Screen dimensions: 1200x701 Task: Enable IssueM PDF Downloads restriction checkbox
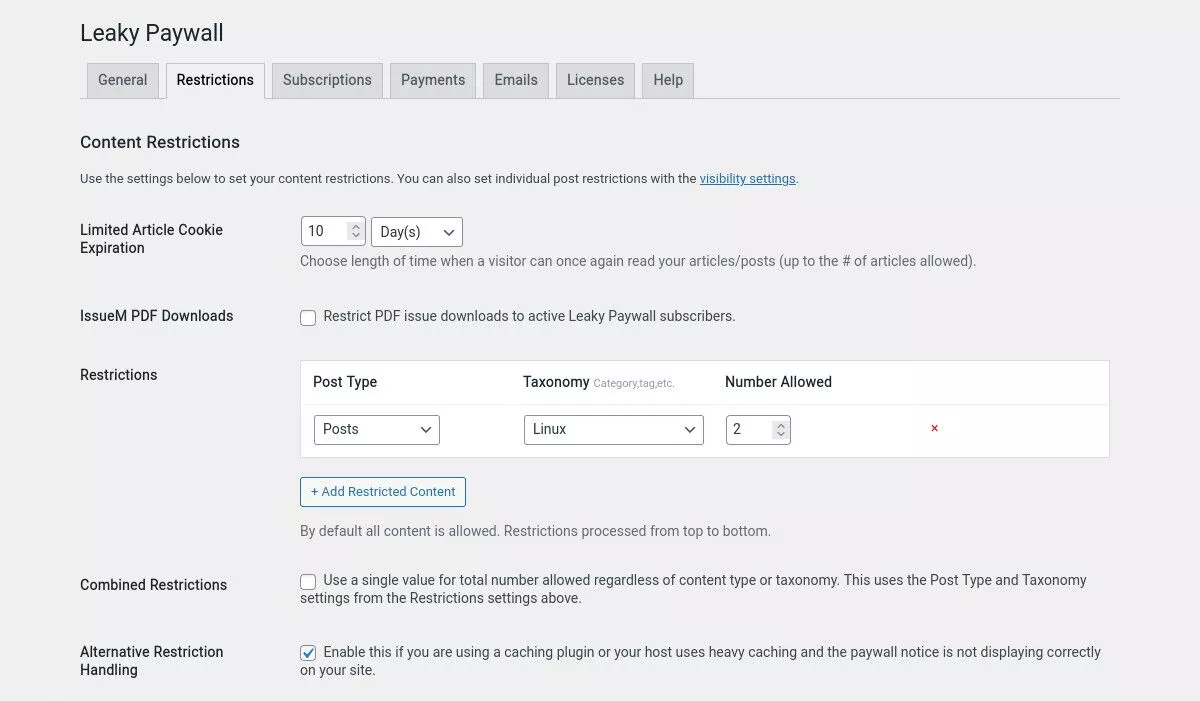coord(308,318)
